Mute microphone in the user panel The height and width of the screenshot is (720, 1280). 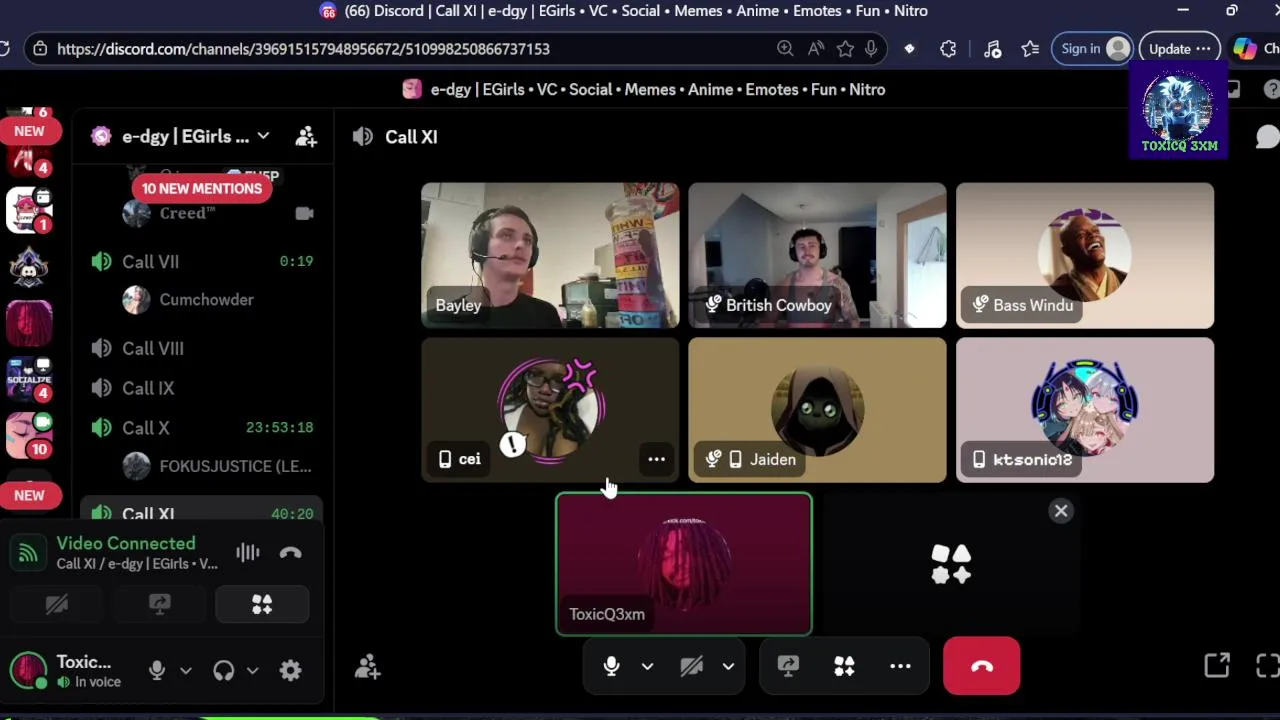(157, 671)
